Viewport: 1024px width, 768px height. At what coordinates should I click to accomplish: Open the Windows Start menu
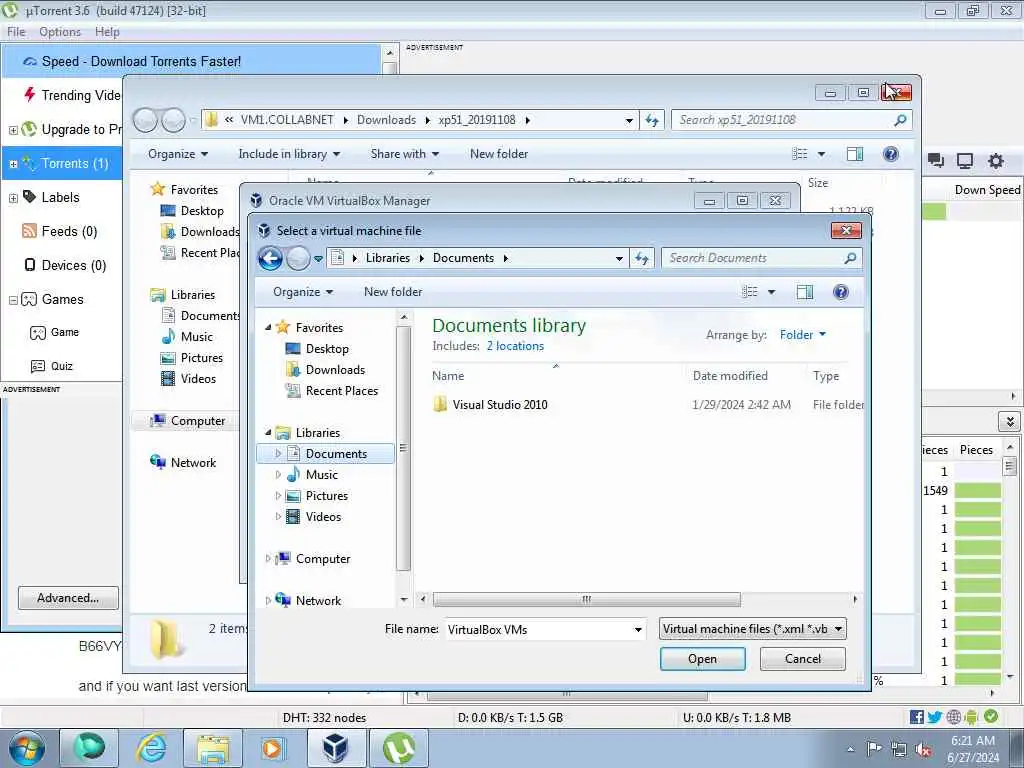click(x=27, y=748)
